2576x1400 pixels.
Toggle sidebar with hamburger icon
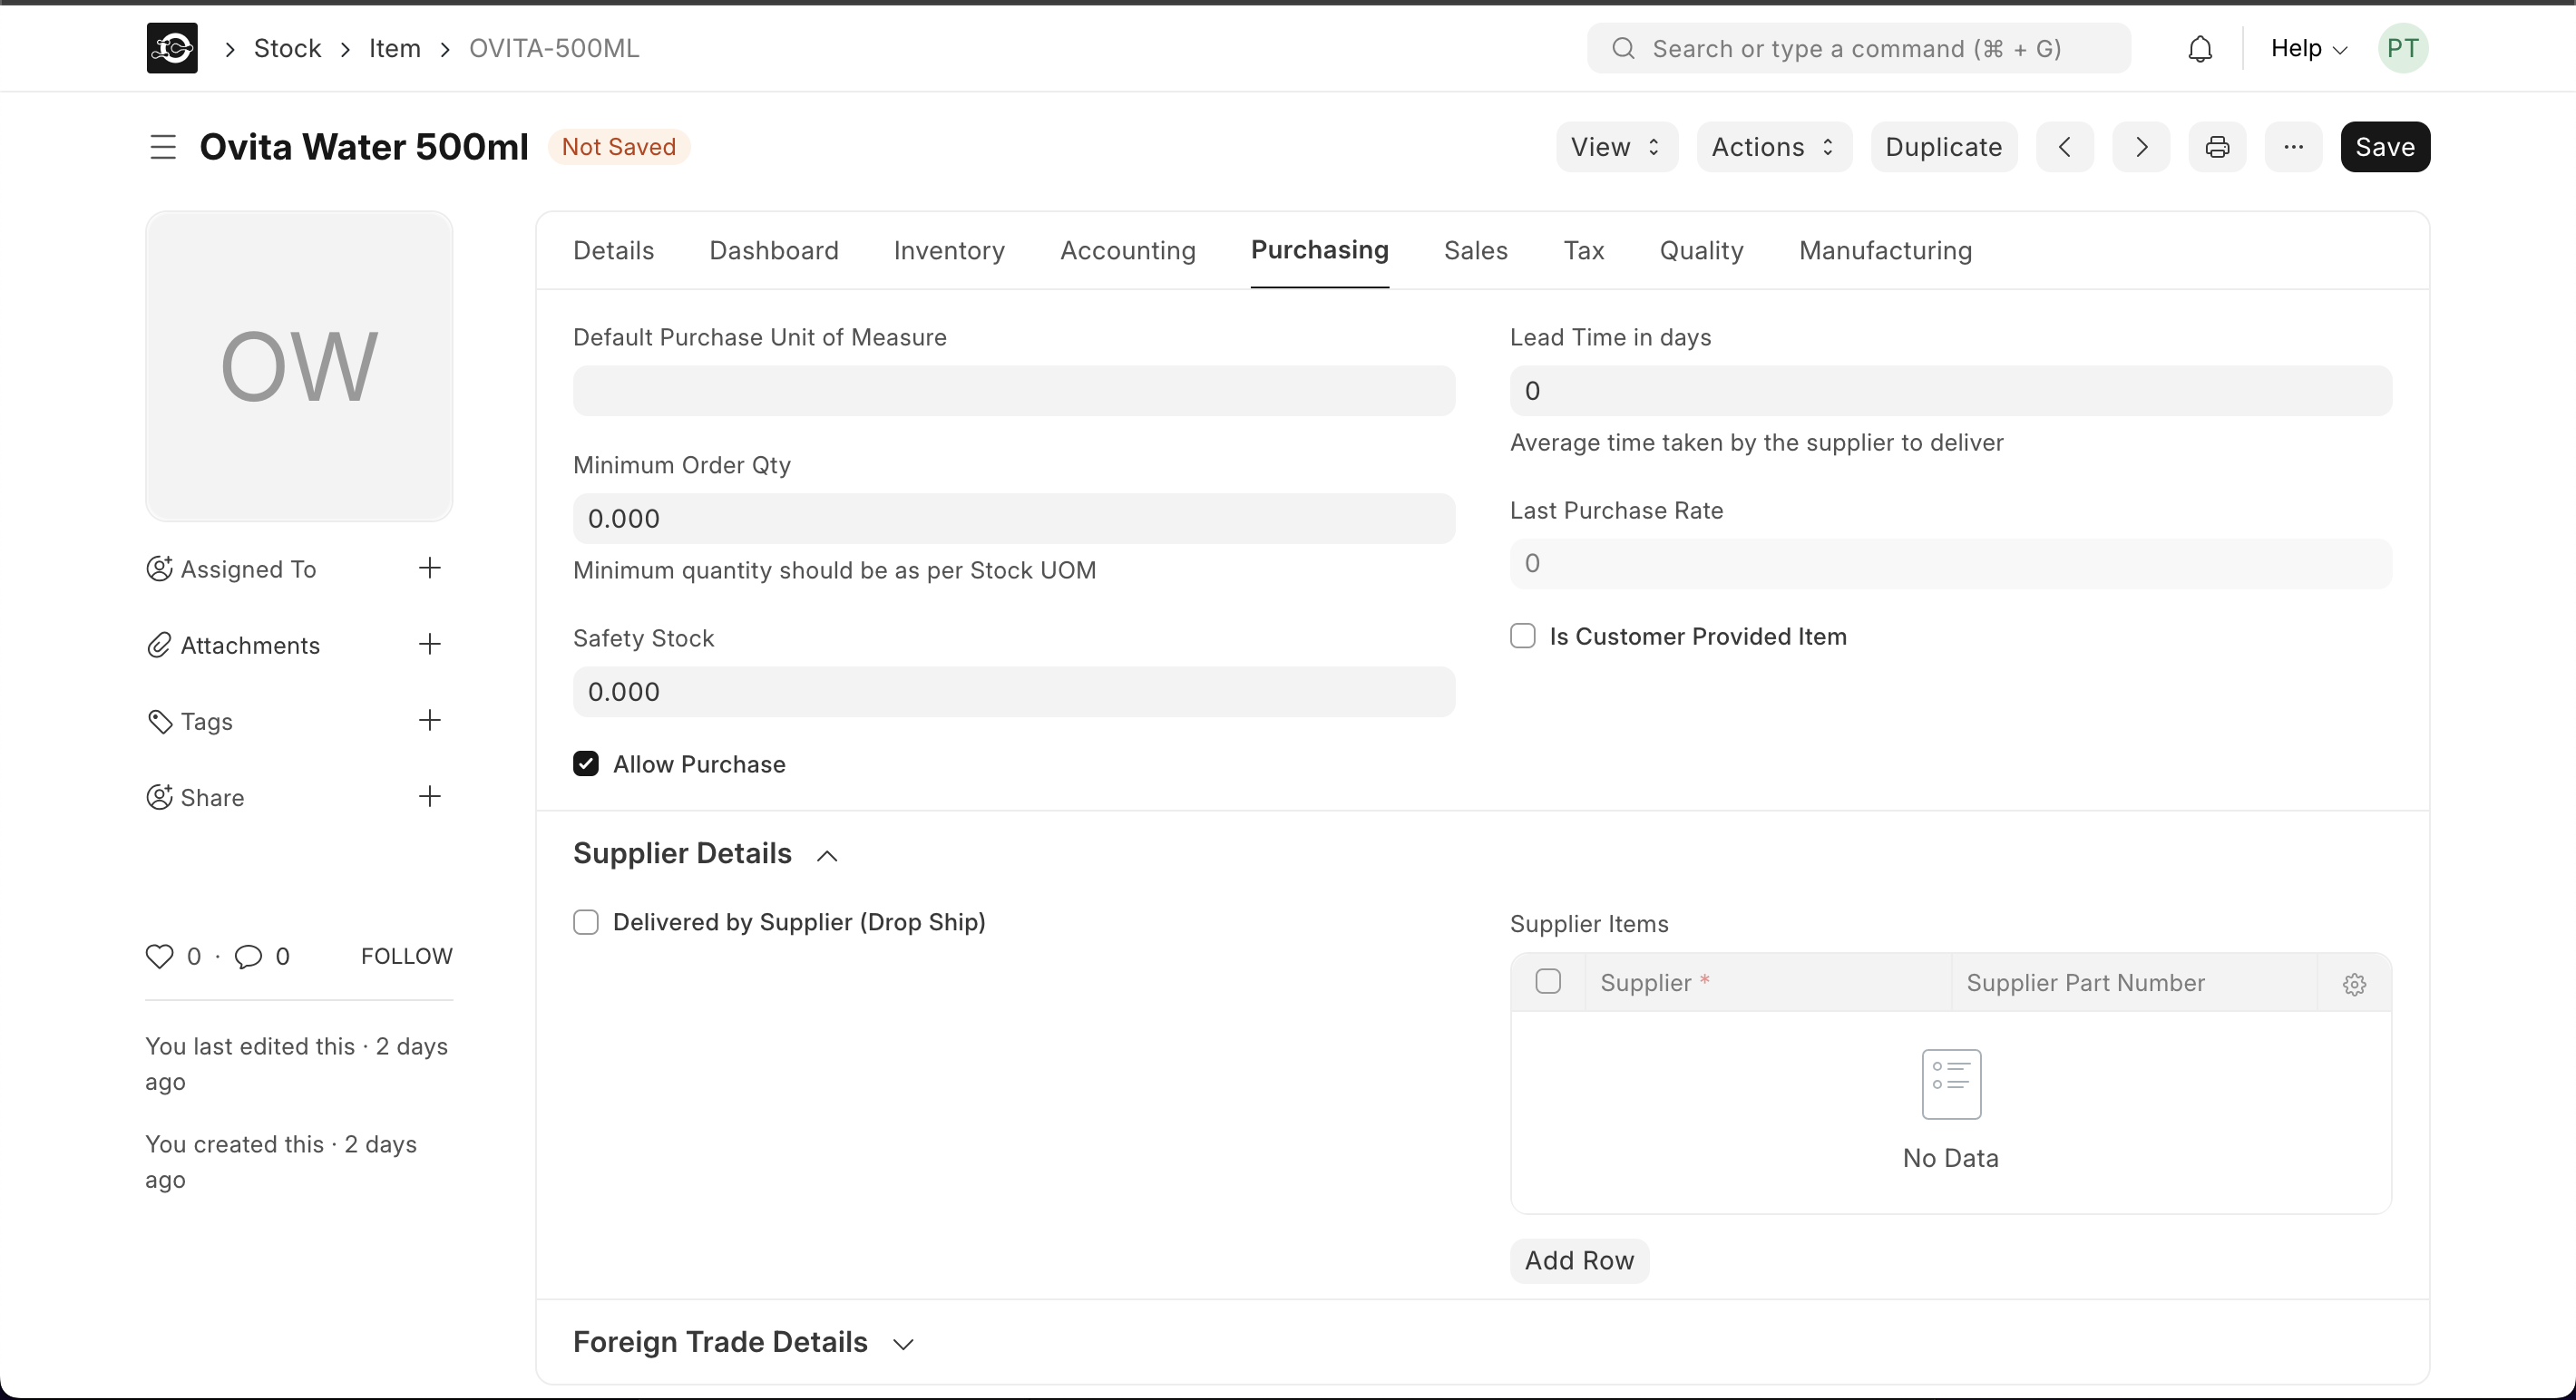click(163, 147)
